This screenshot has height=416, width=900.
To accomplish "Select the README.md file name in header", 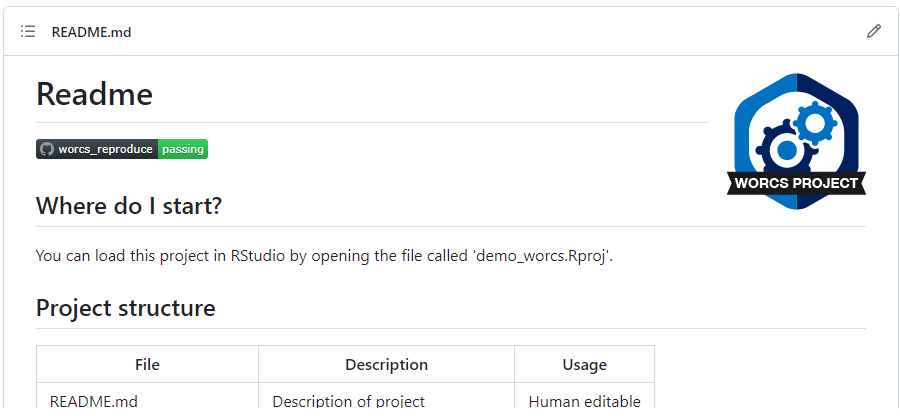I will coord(91,32).
